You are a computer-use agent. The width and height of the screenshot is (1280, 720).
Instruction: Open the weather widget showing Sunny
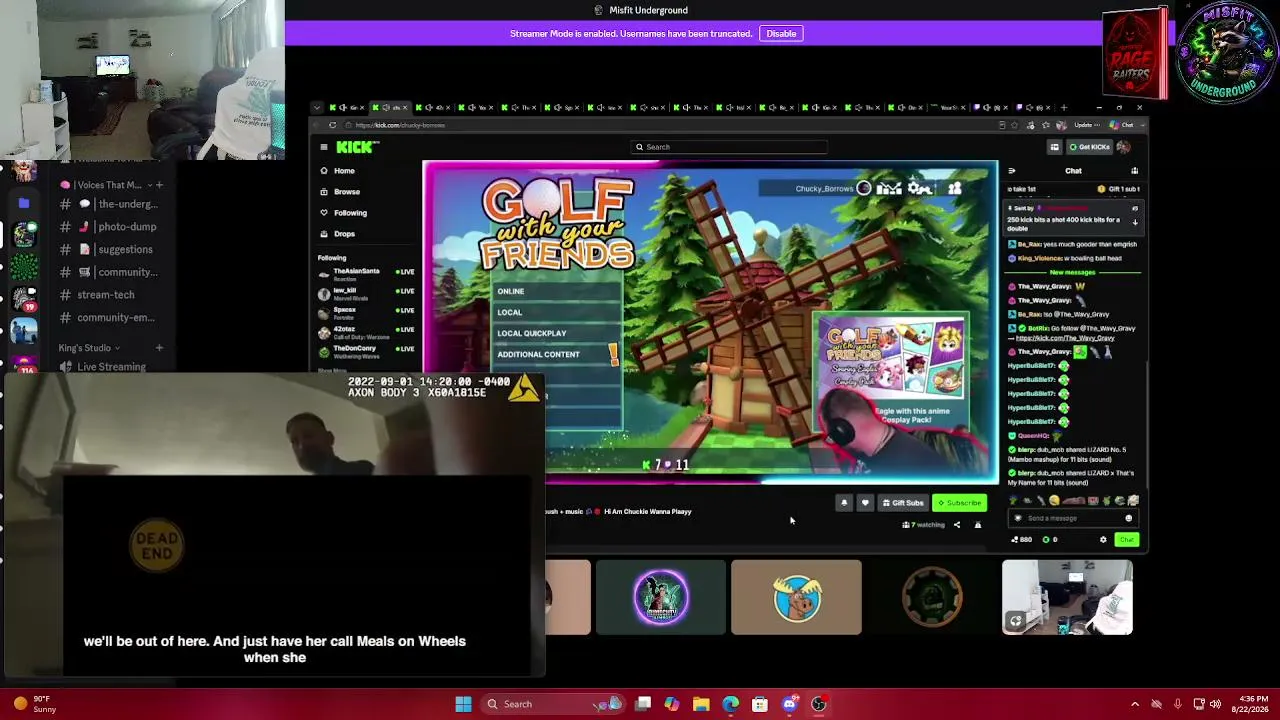33,704
